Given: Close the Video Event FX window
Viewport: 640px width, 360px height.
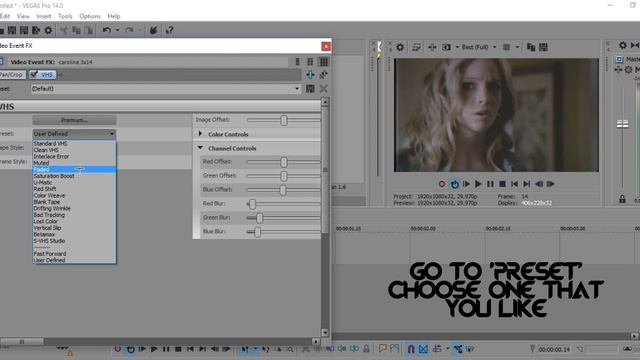Looking at the screenshot, I should click(x=326, y=46).
